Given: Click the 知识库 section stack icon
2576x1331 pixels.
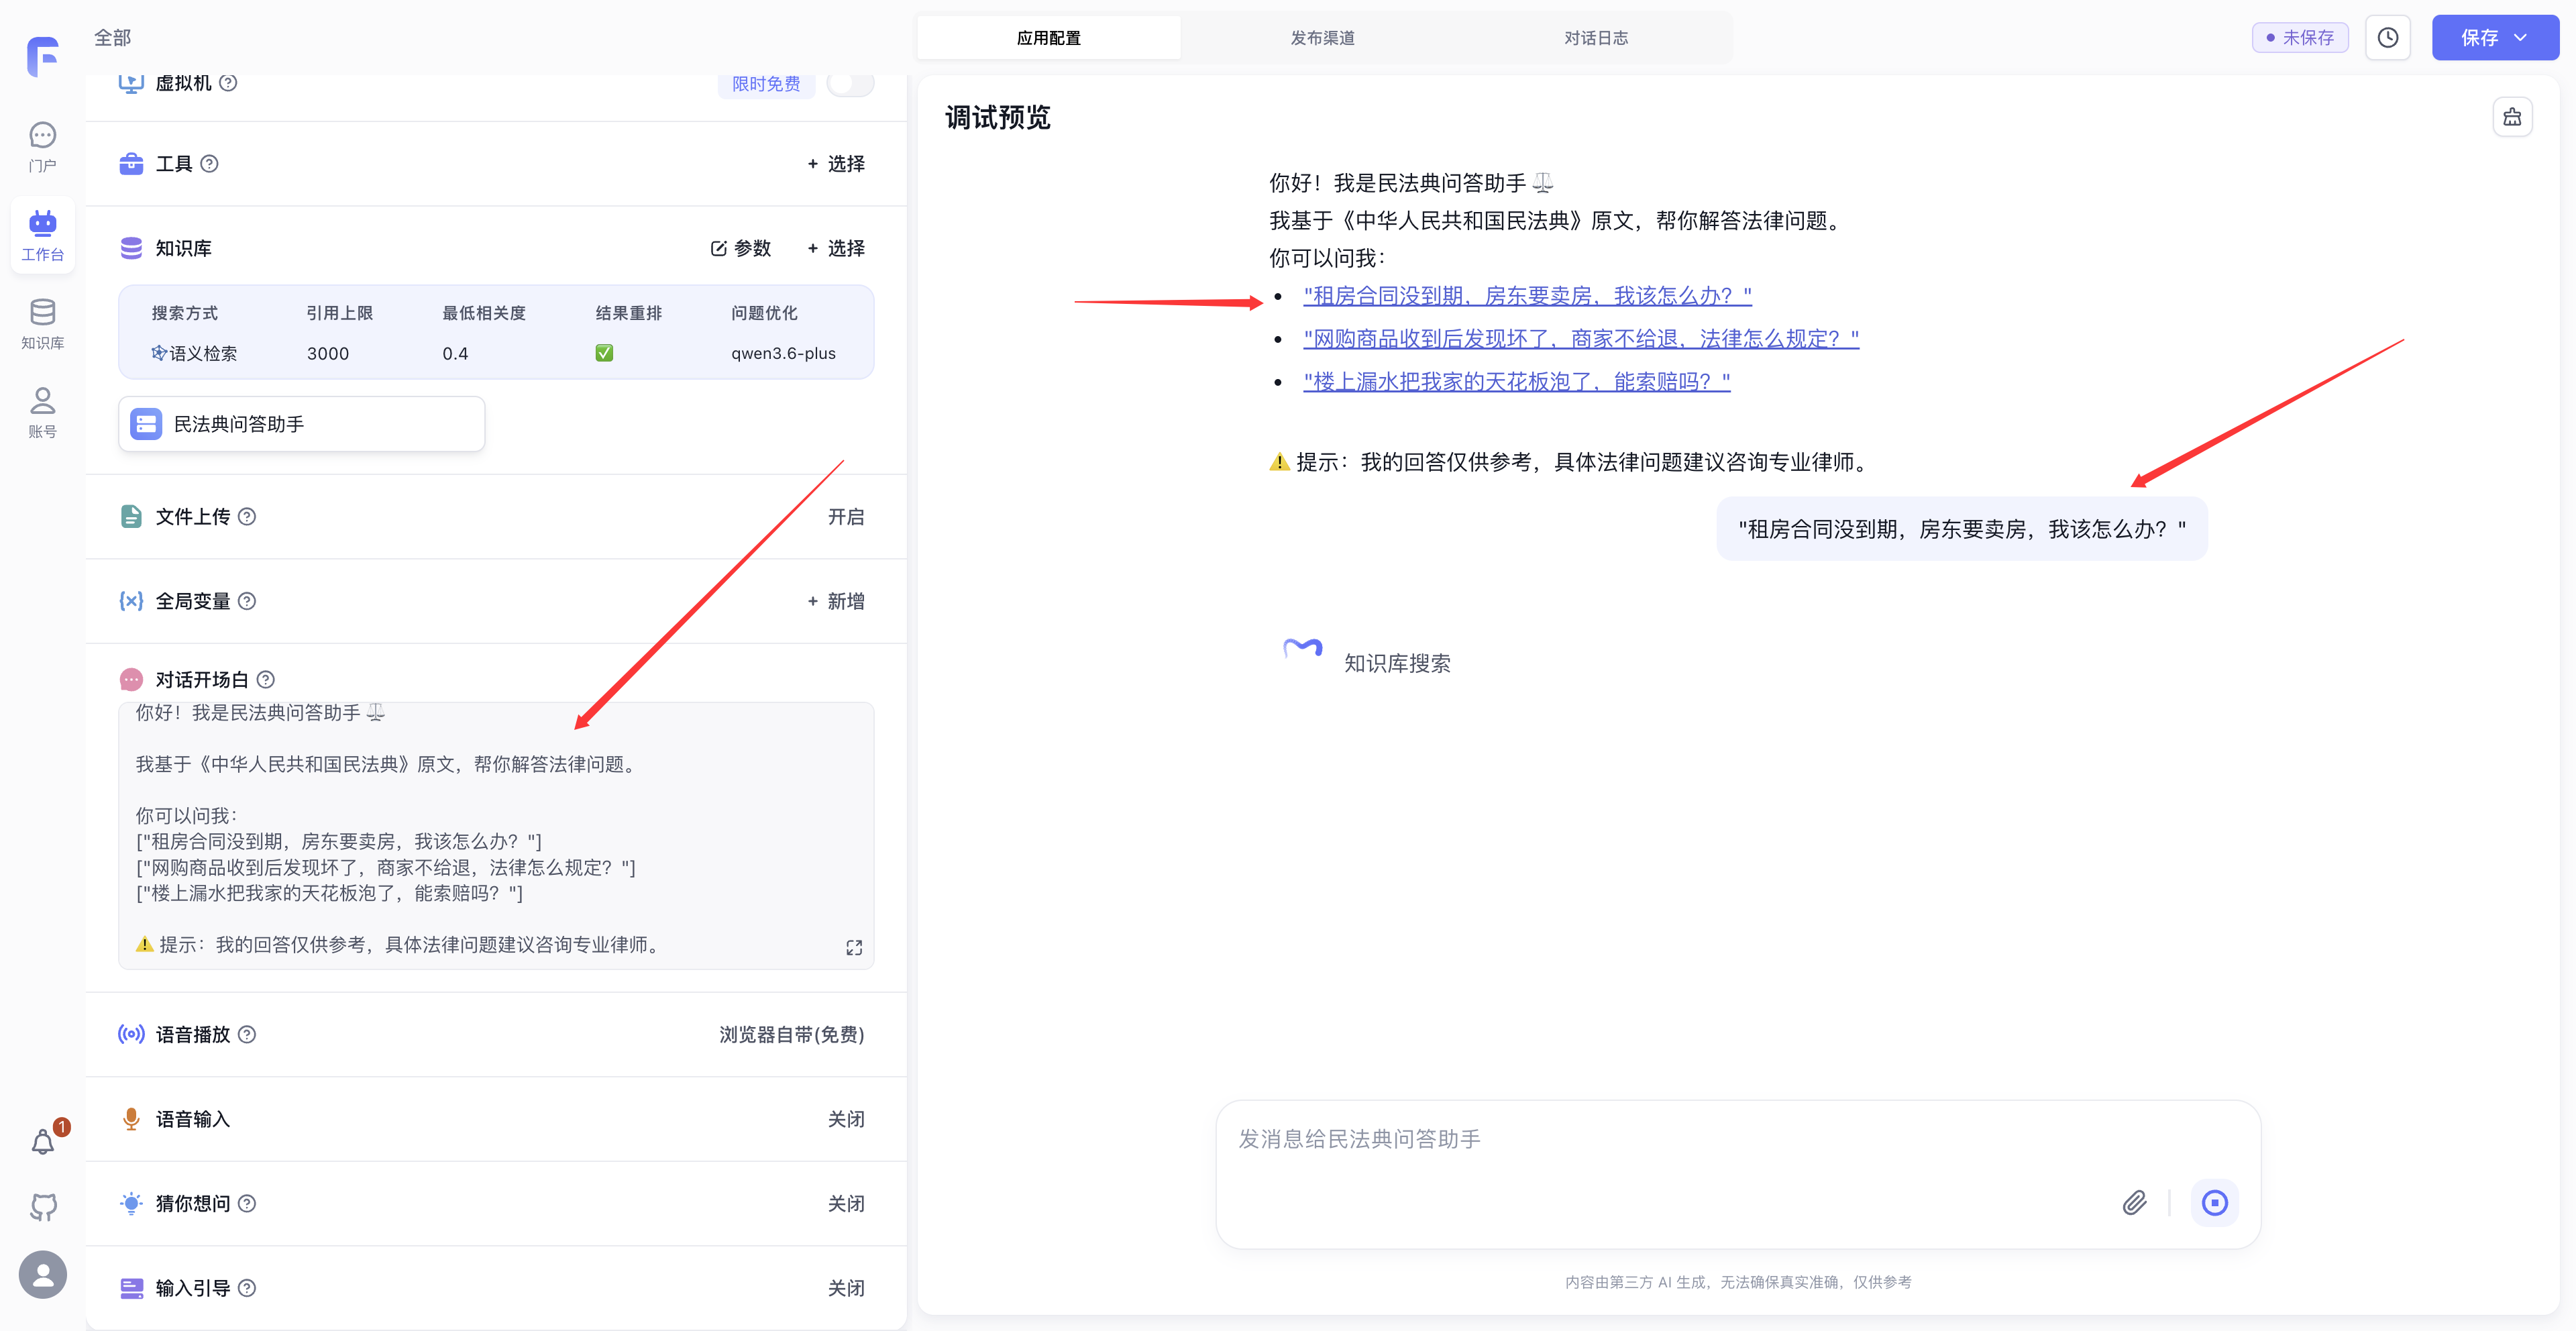Looking at the screenshot, I should coord(131,248).
